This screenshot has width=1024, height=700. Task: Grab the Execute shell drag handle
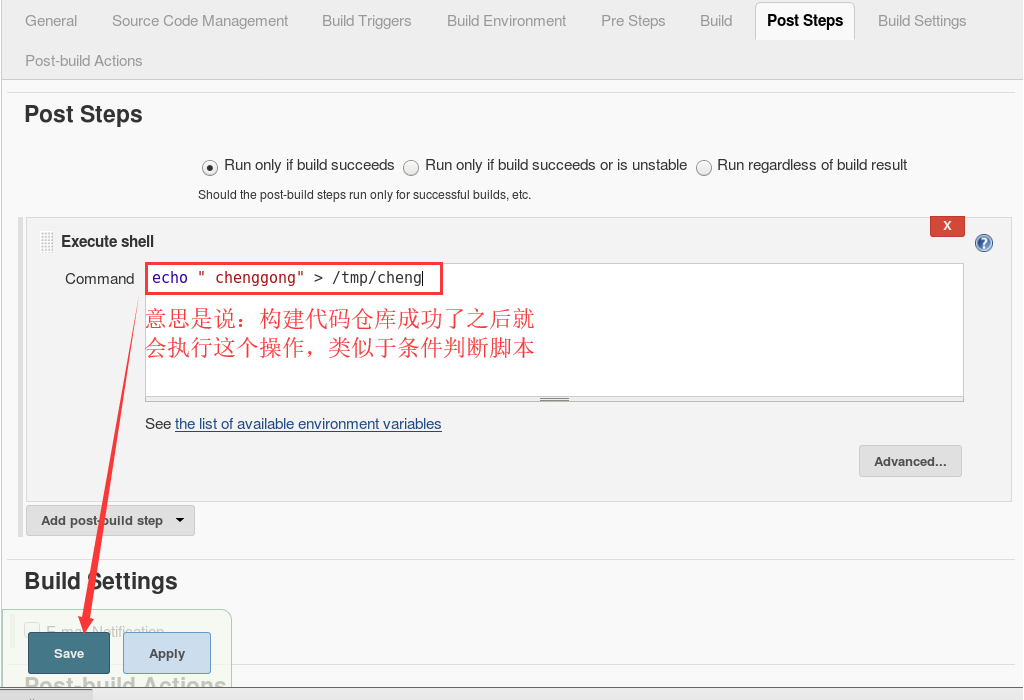click(x=47, y=242)
